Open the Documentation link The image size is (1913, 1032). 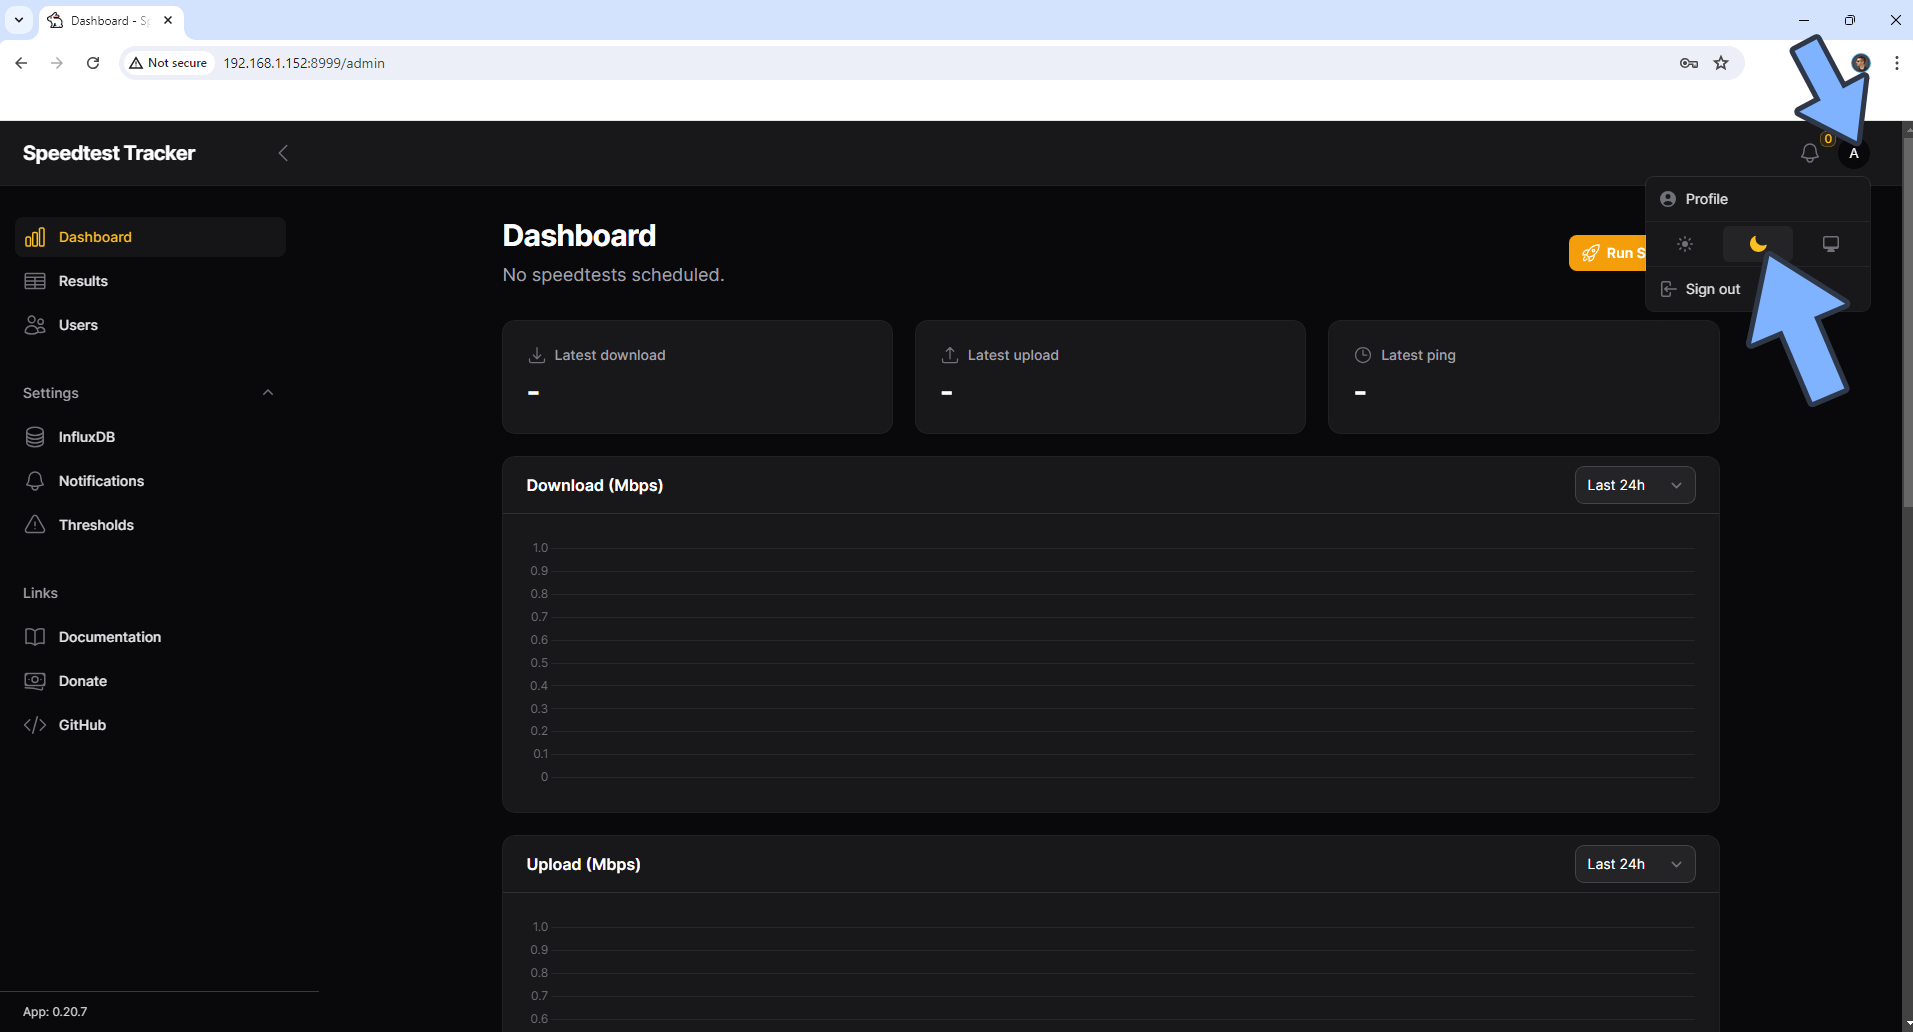(151, 637)
